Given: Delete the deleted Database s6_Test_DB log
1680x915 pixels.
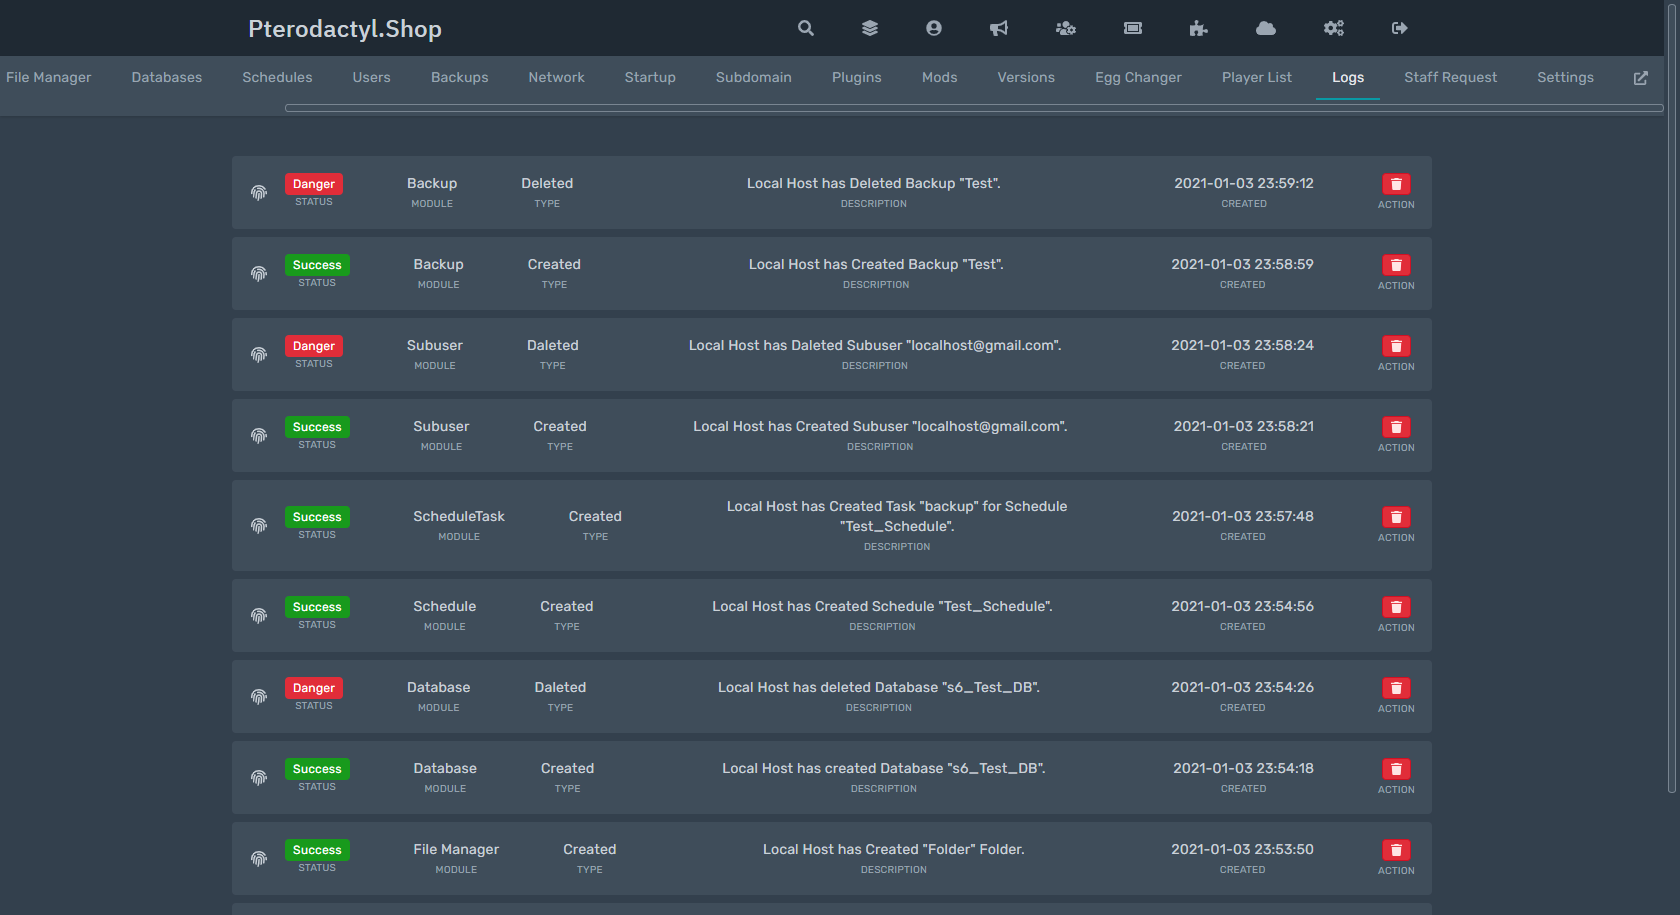Looking at the screenshot, I should 1396,688.
